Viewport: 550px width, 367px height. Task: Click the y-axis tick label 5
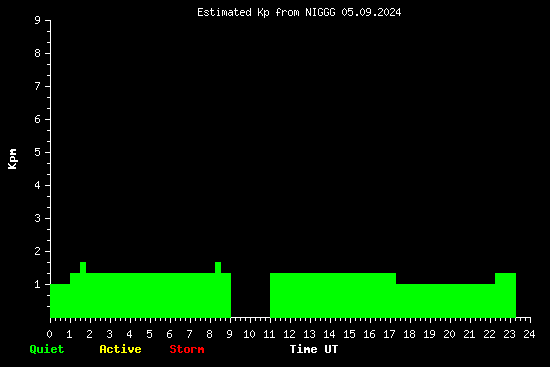click(x=37, y=152)
